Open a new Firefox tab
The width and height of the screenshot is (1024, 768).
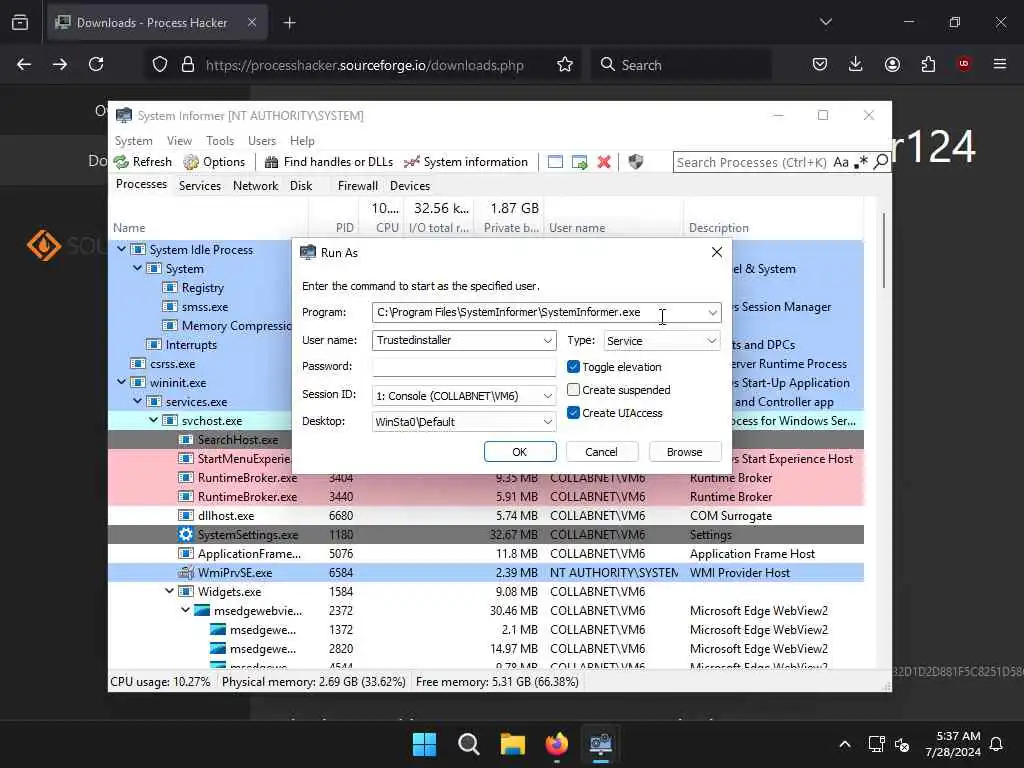point(289,23)
